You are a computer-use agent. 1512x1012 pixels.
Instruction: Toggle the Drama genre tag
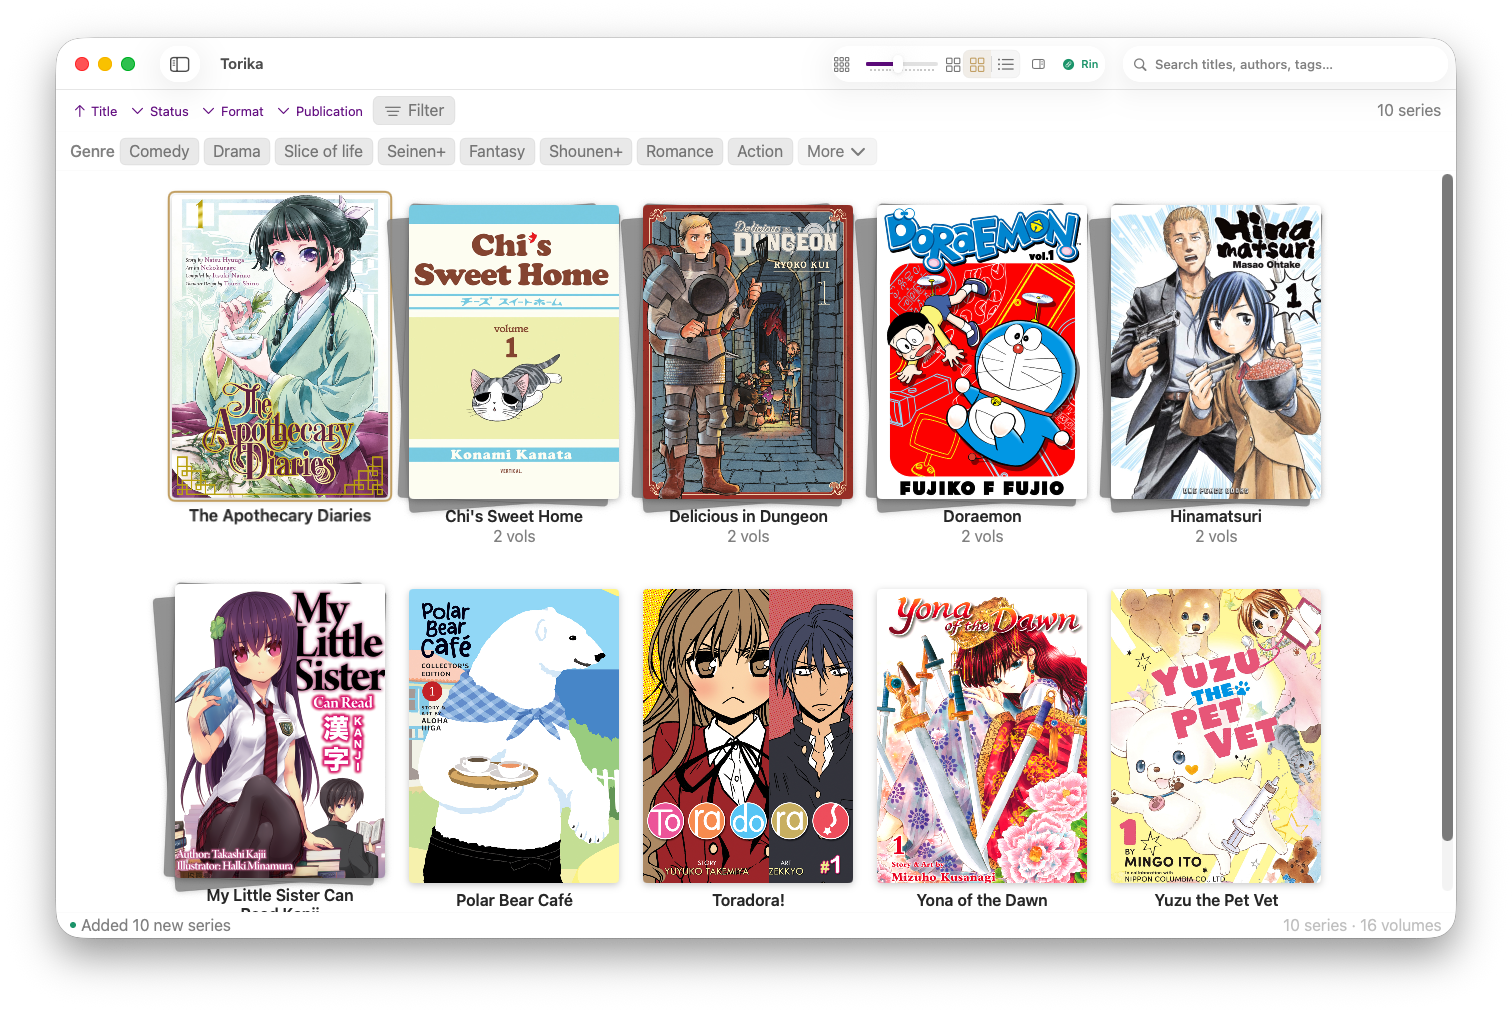pos(236,151)
